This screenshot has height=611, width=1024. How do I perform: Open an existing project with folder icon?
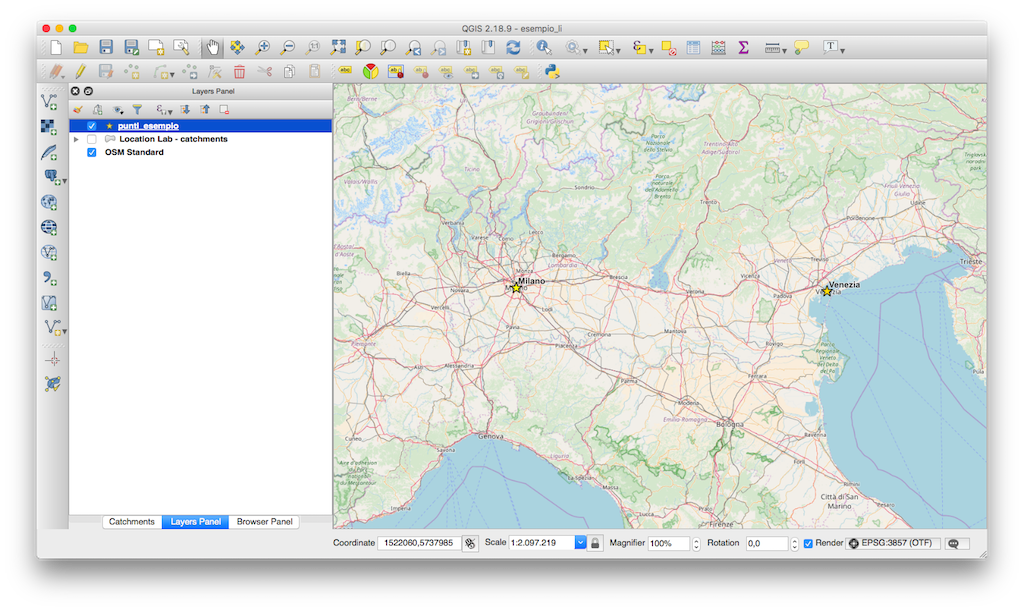80,47
